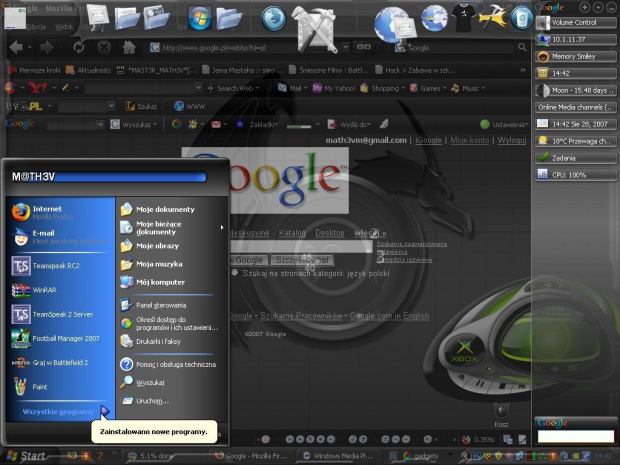The width and height of the screenshot is (620, 465).
Task: Click the Firefox URL address field
Action: point(245,48)
